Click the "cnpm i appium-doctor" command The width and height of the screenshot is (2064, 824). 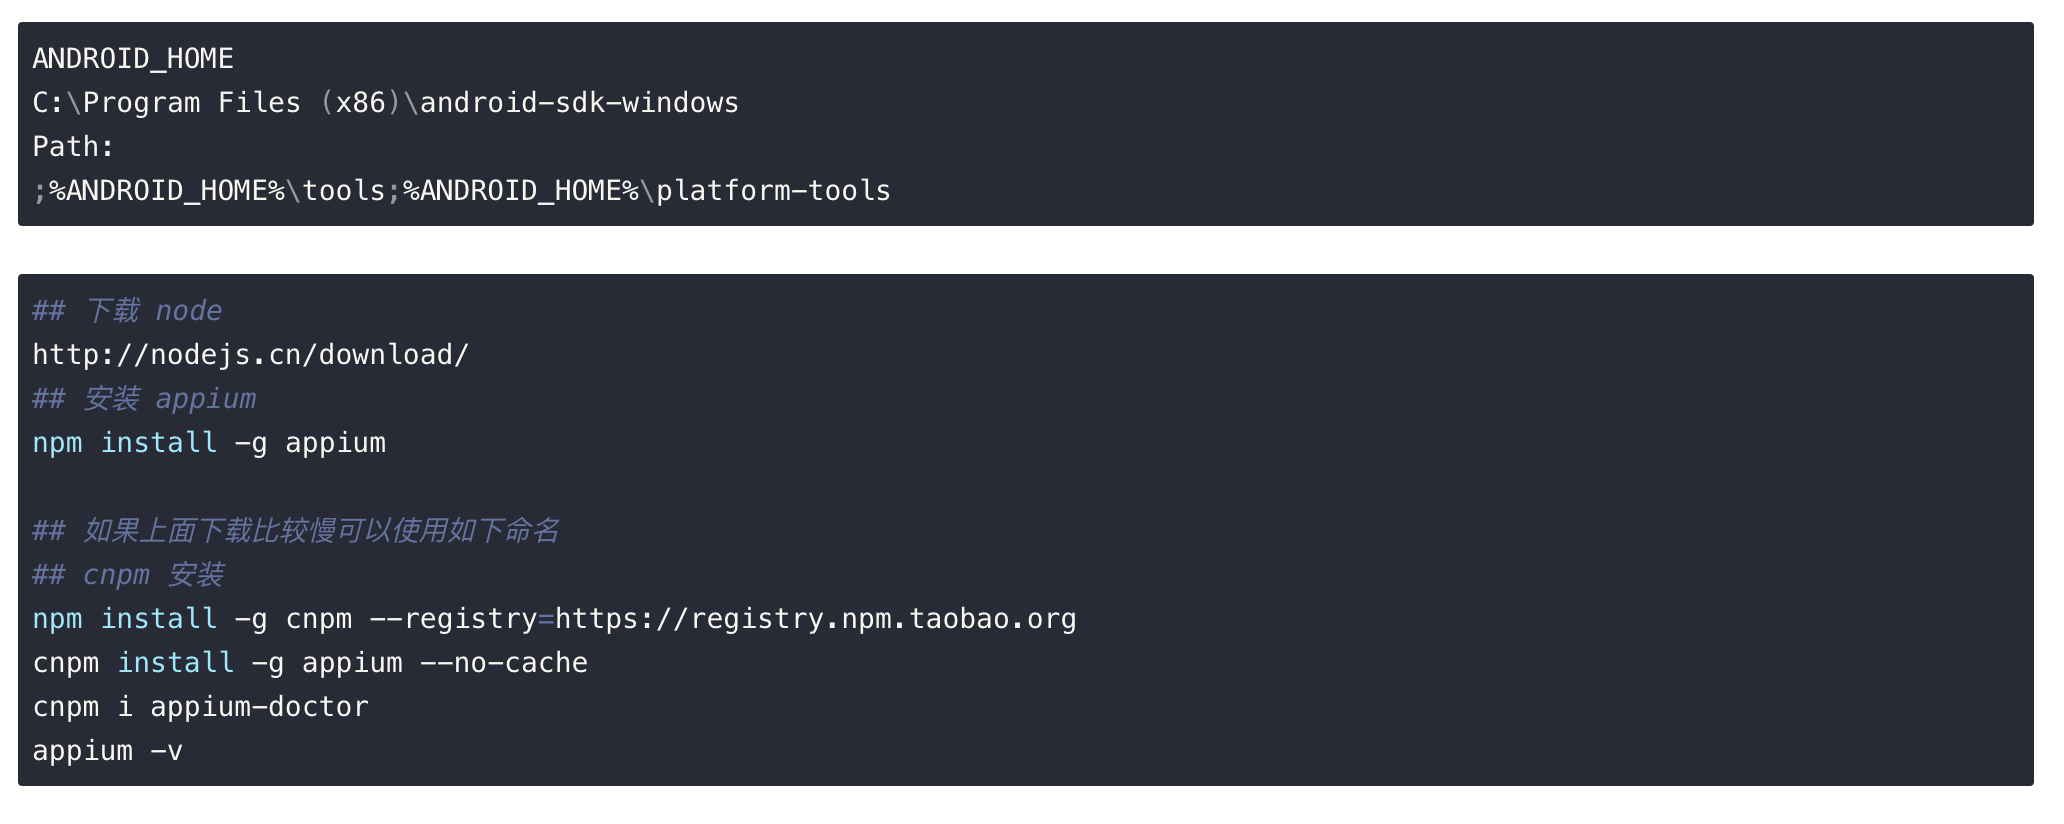tap(200, 707)
